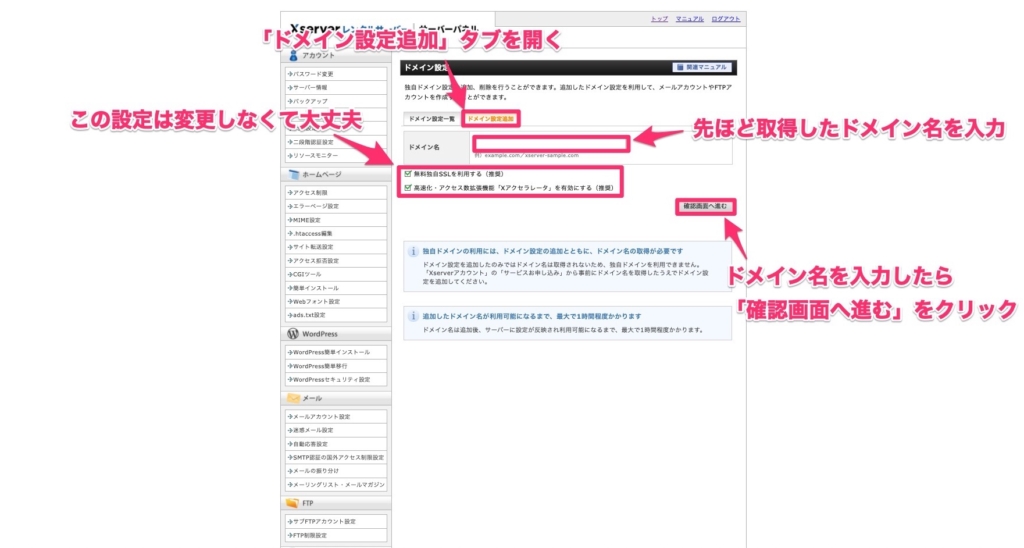
Task: Click the アカウント section person icon
Action: click(293, 56)
